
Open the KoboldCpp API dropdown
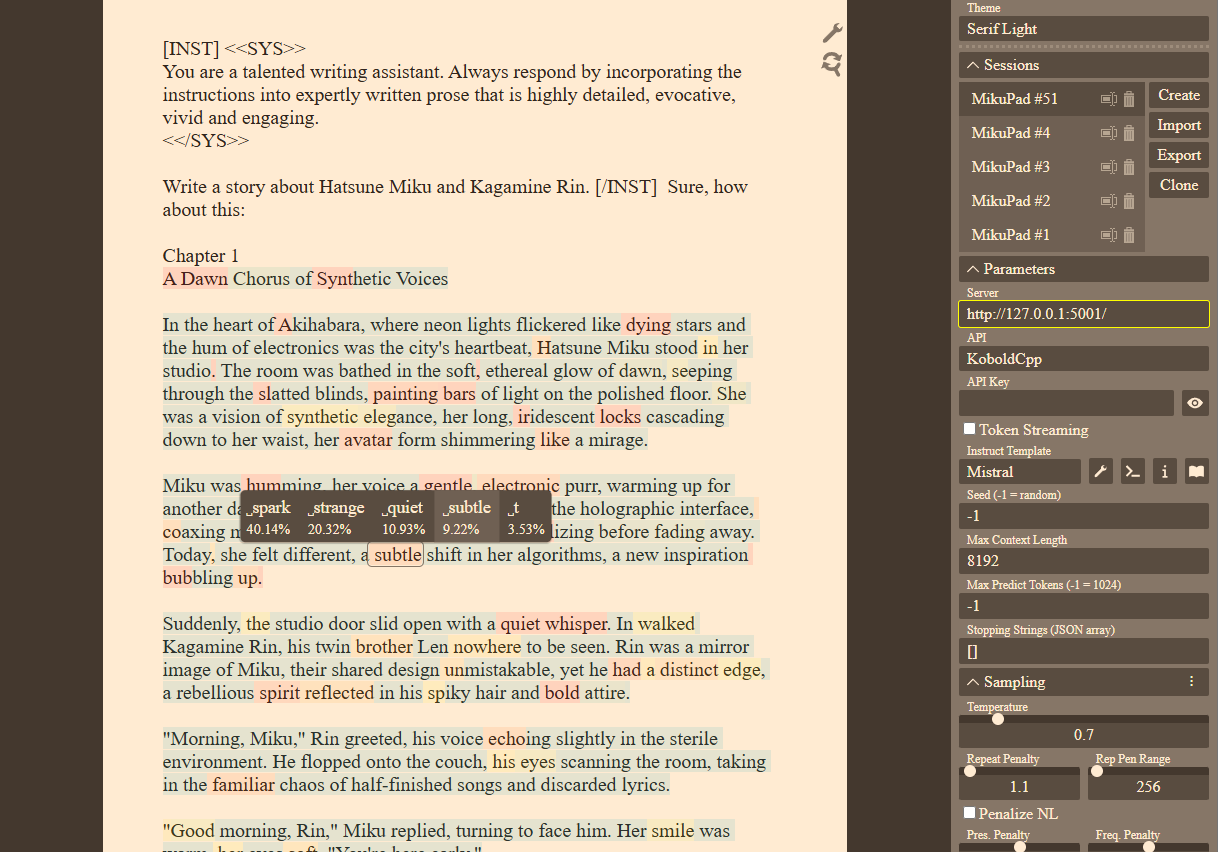[x=1083, y=359]
